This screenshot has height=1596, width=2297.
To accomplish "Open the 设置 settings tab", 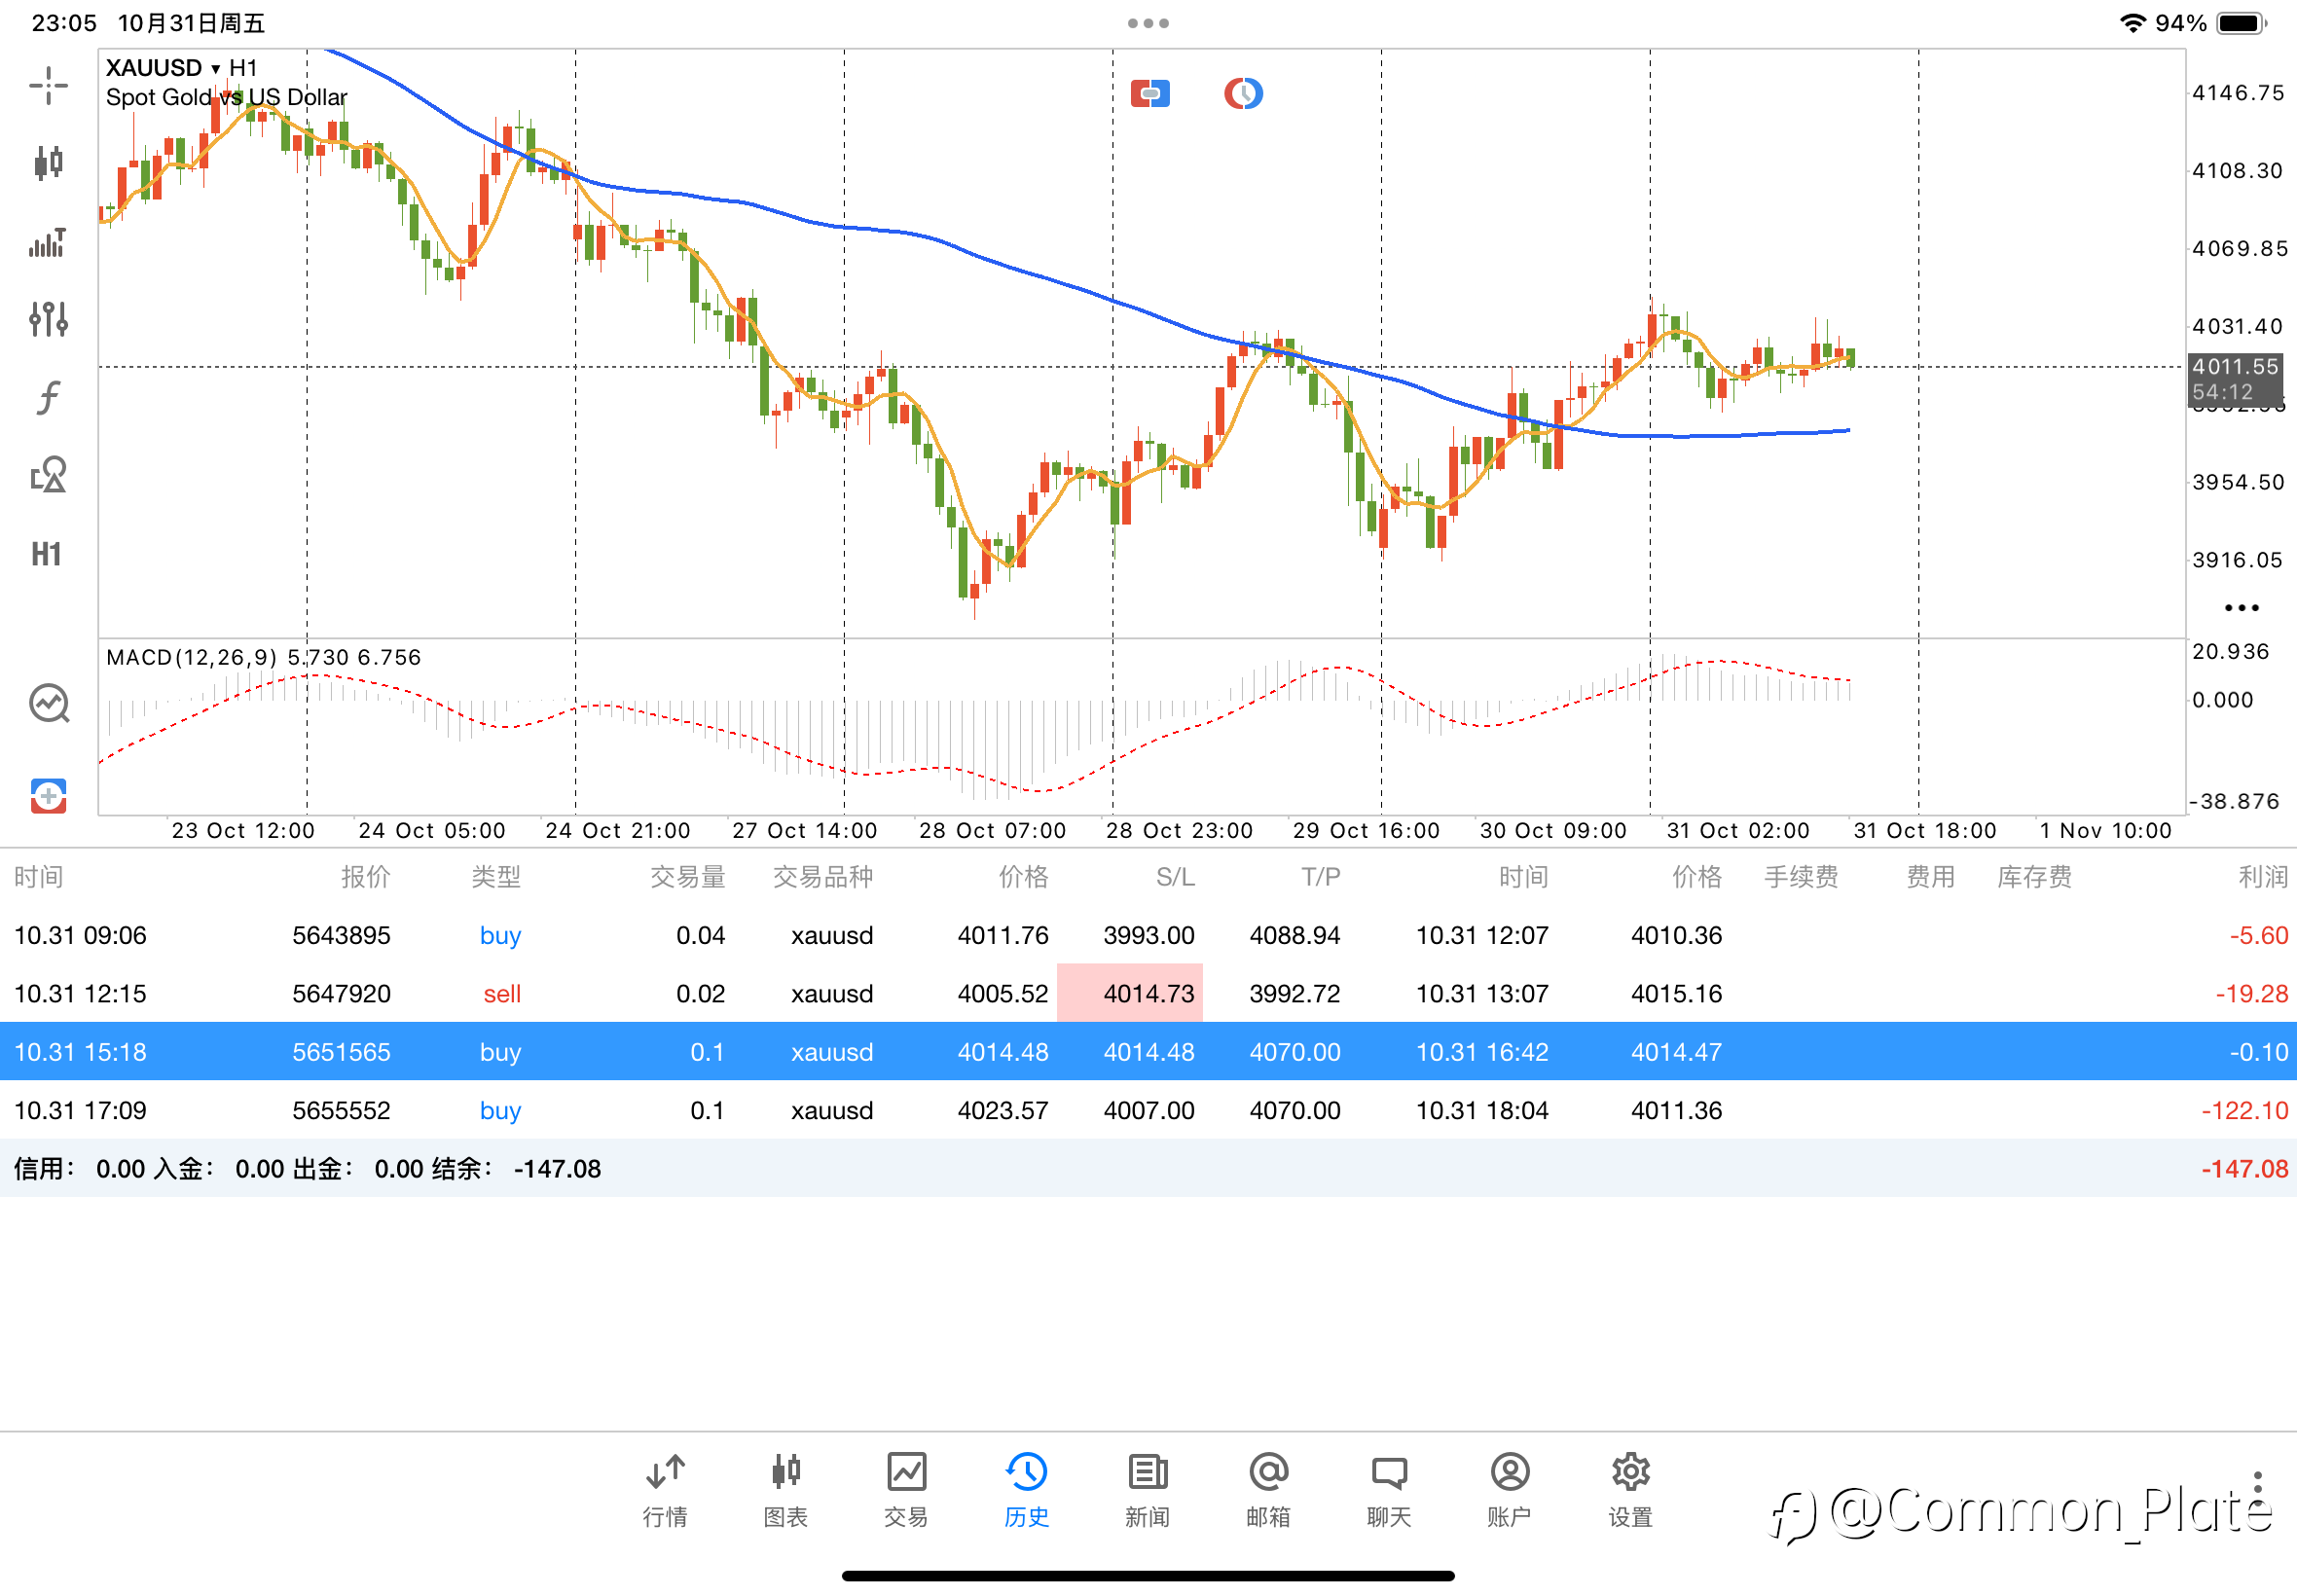I will [1630, 1490].
